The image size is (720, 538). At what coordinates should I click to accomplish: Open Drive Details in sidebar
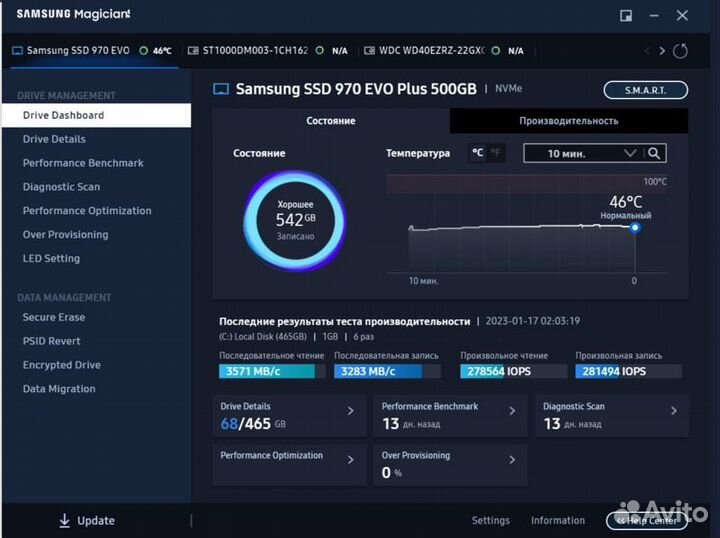click(54, 139)
